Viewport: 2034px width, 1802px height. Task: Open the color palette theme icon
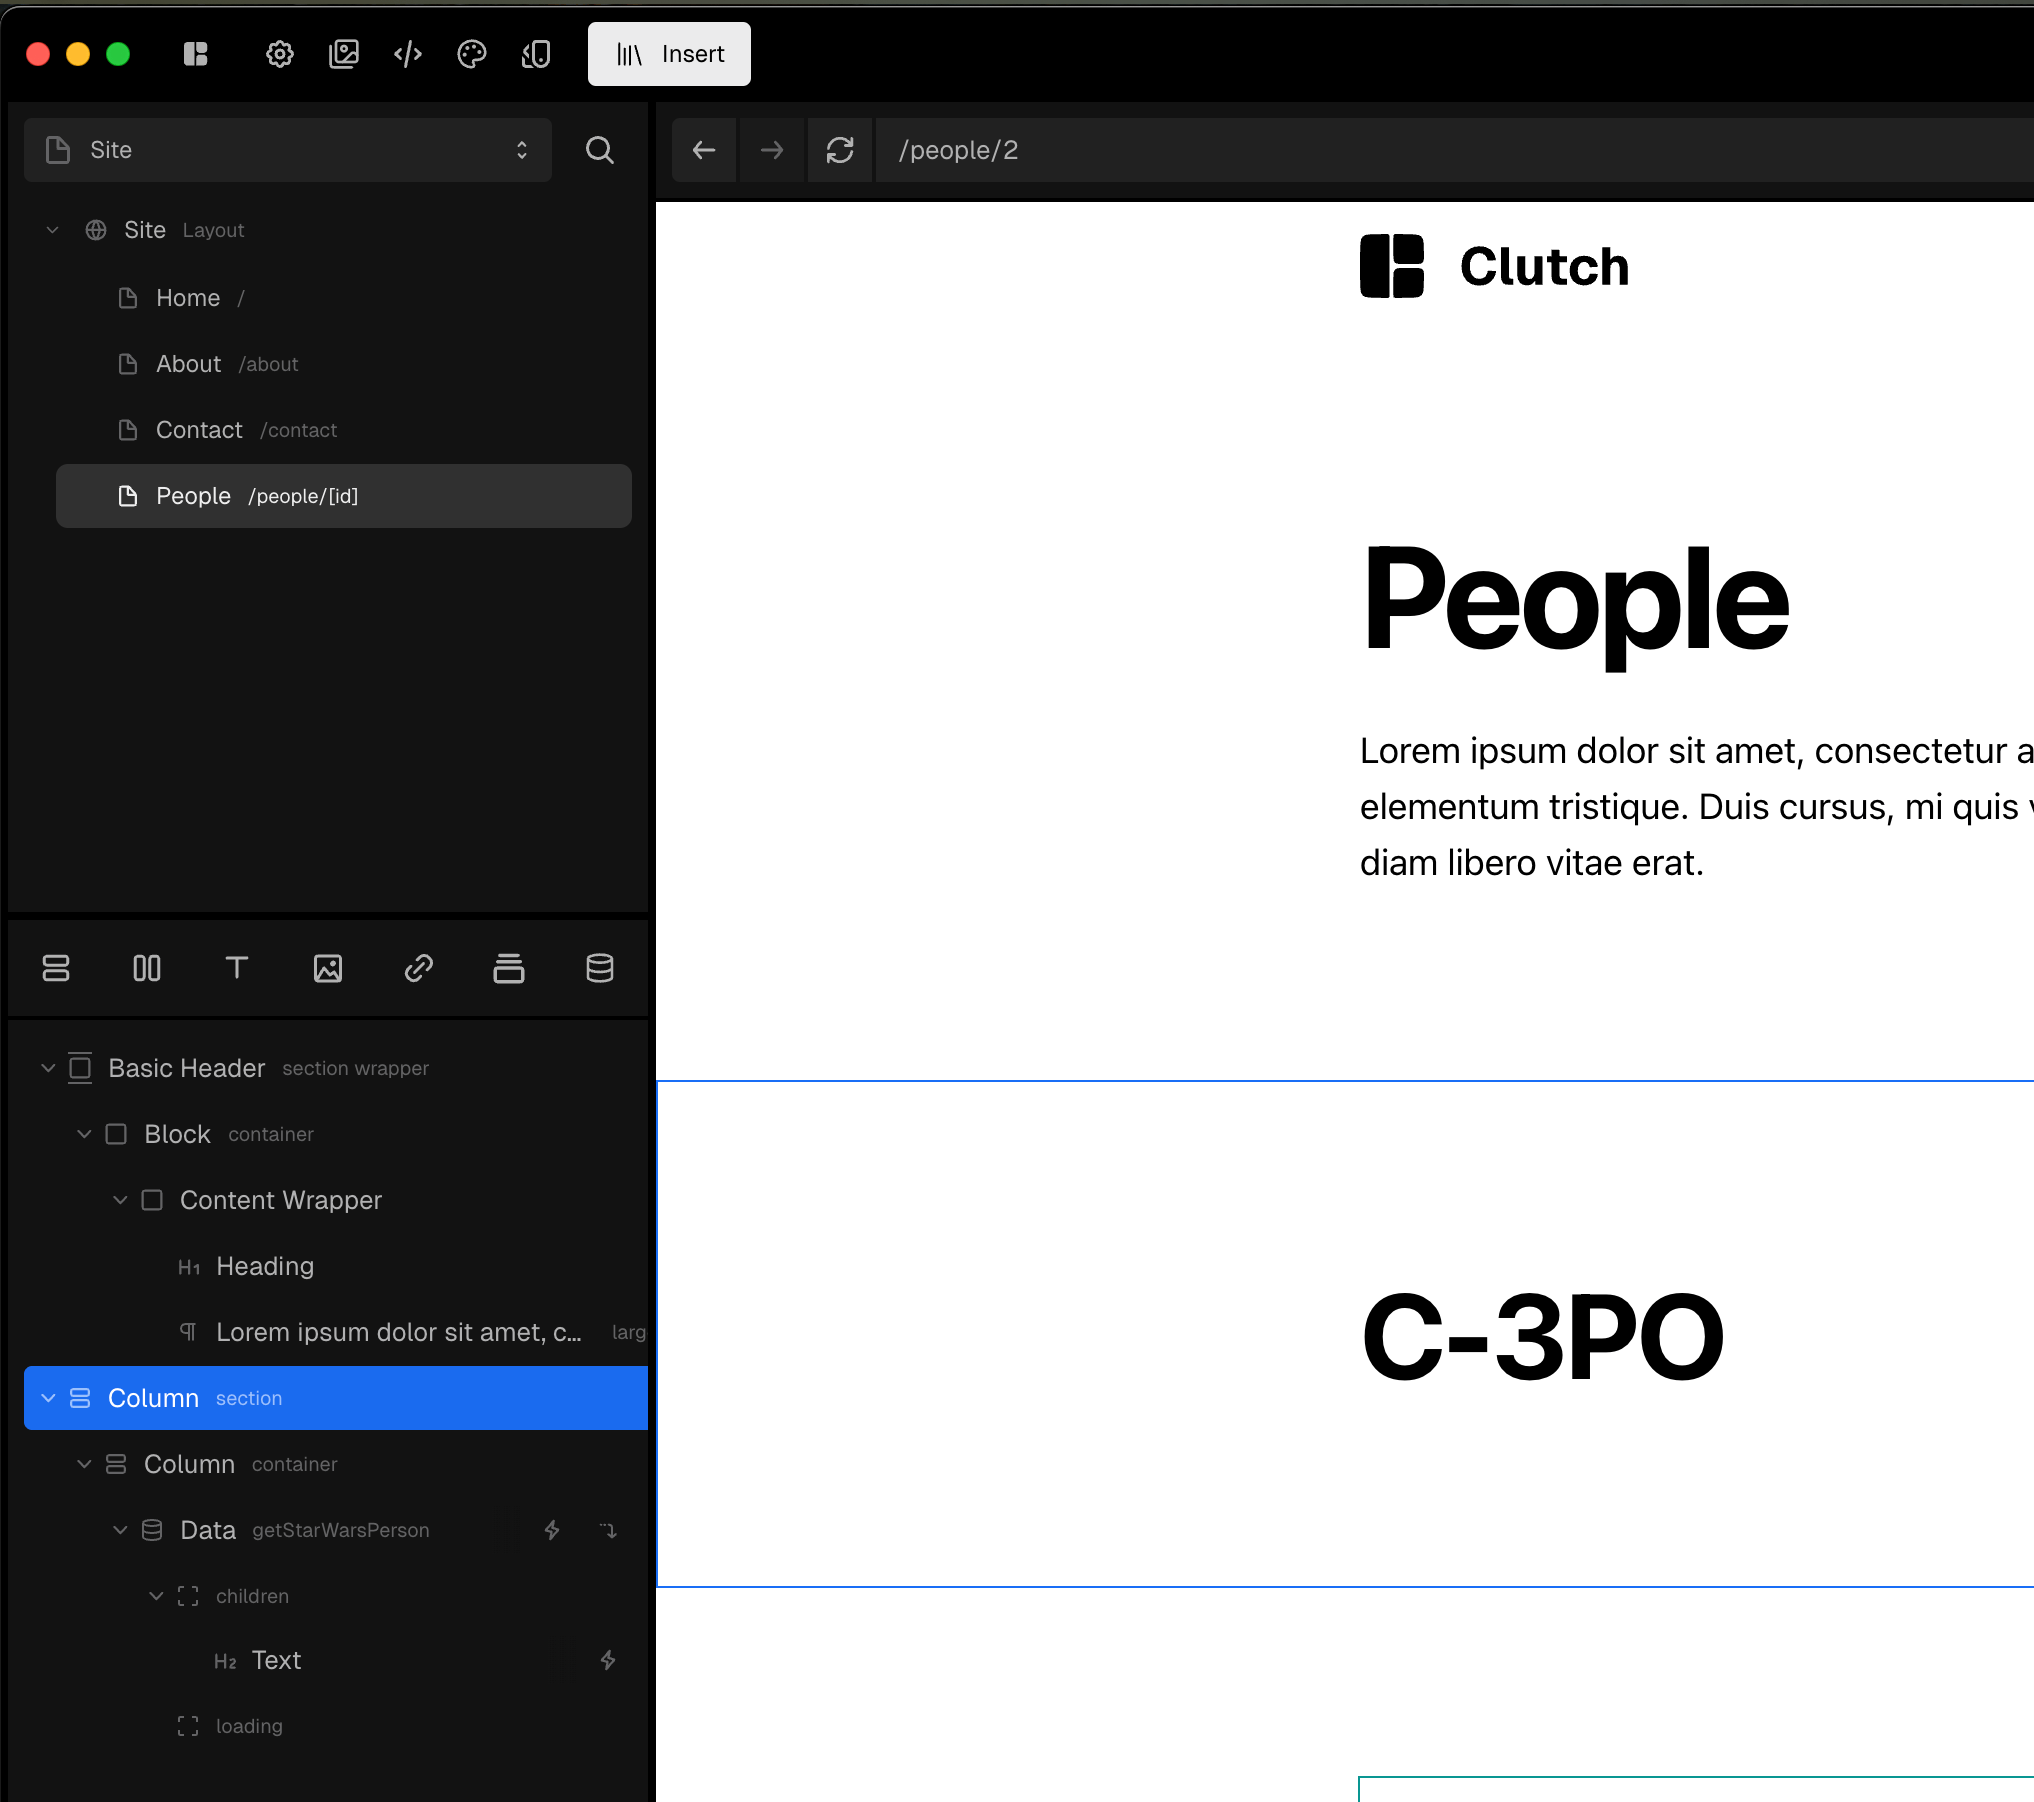(472, 54)
